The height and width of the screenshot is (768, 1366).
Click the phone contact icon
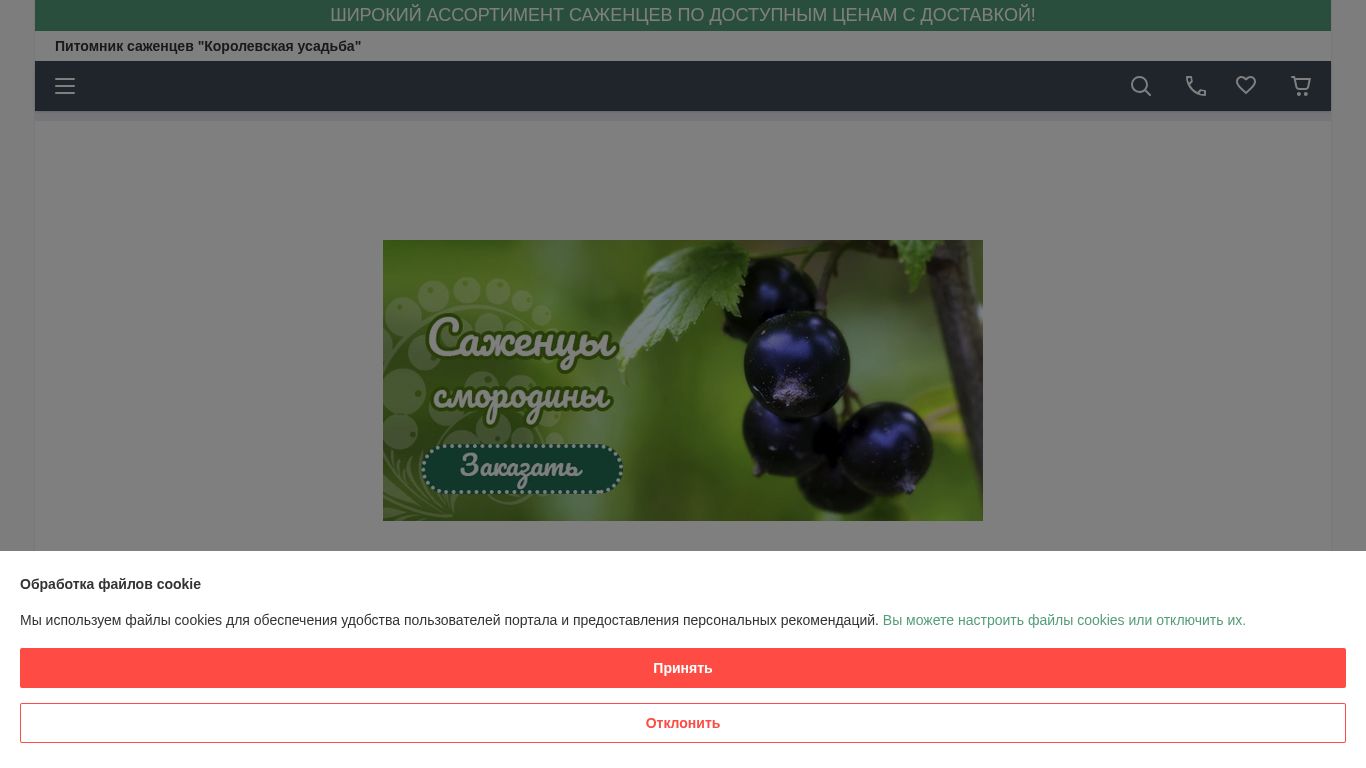(x=1196, y=86)
